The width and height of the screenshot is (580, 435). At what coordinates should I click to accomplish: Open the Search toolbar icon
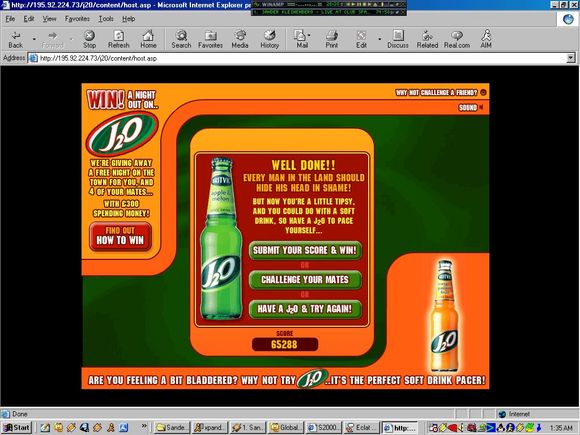click(x=181, y=39)
